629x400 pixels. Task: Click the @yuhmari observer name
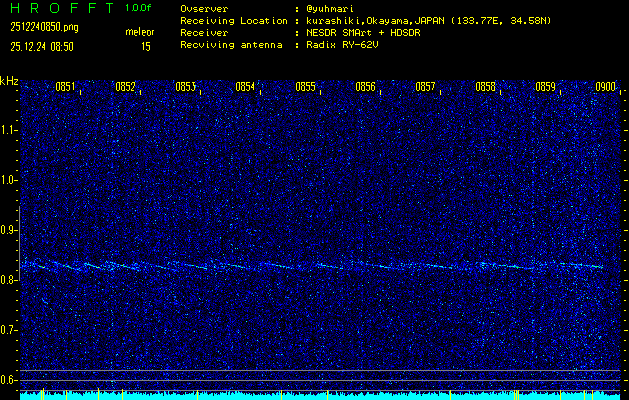tap(328, 8)
